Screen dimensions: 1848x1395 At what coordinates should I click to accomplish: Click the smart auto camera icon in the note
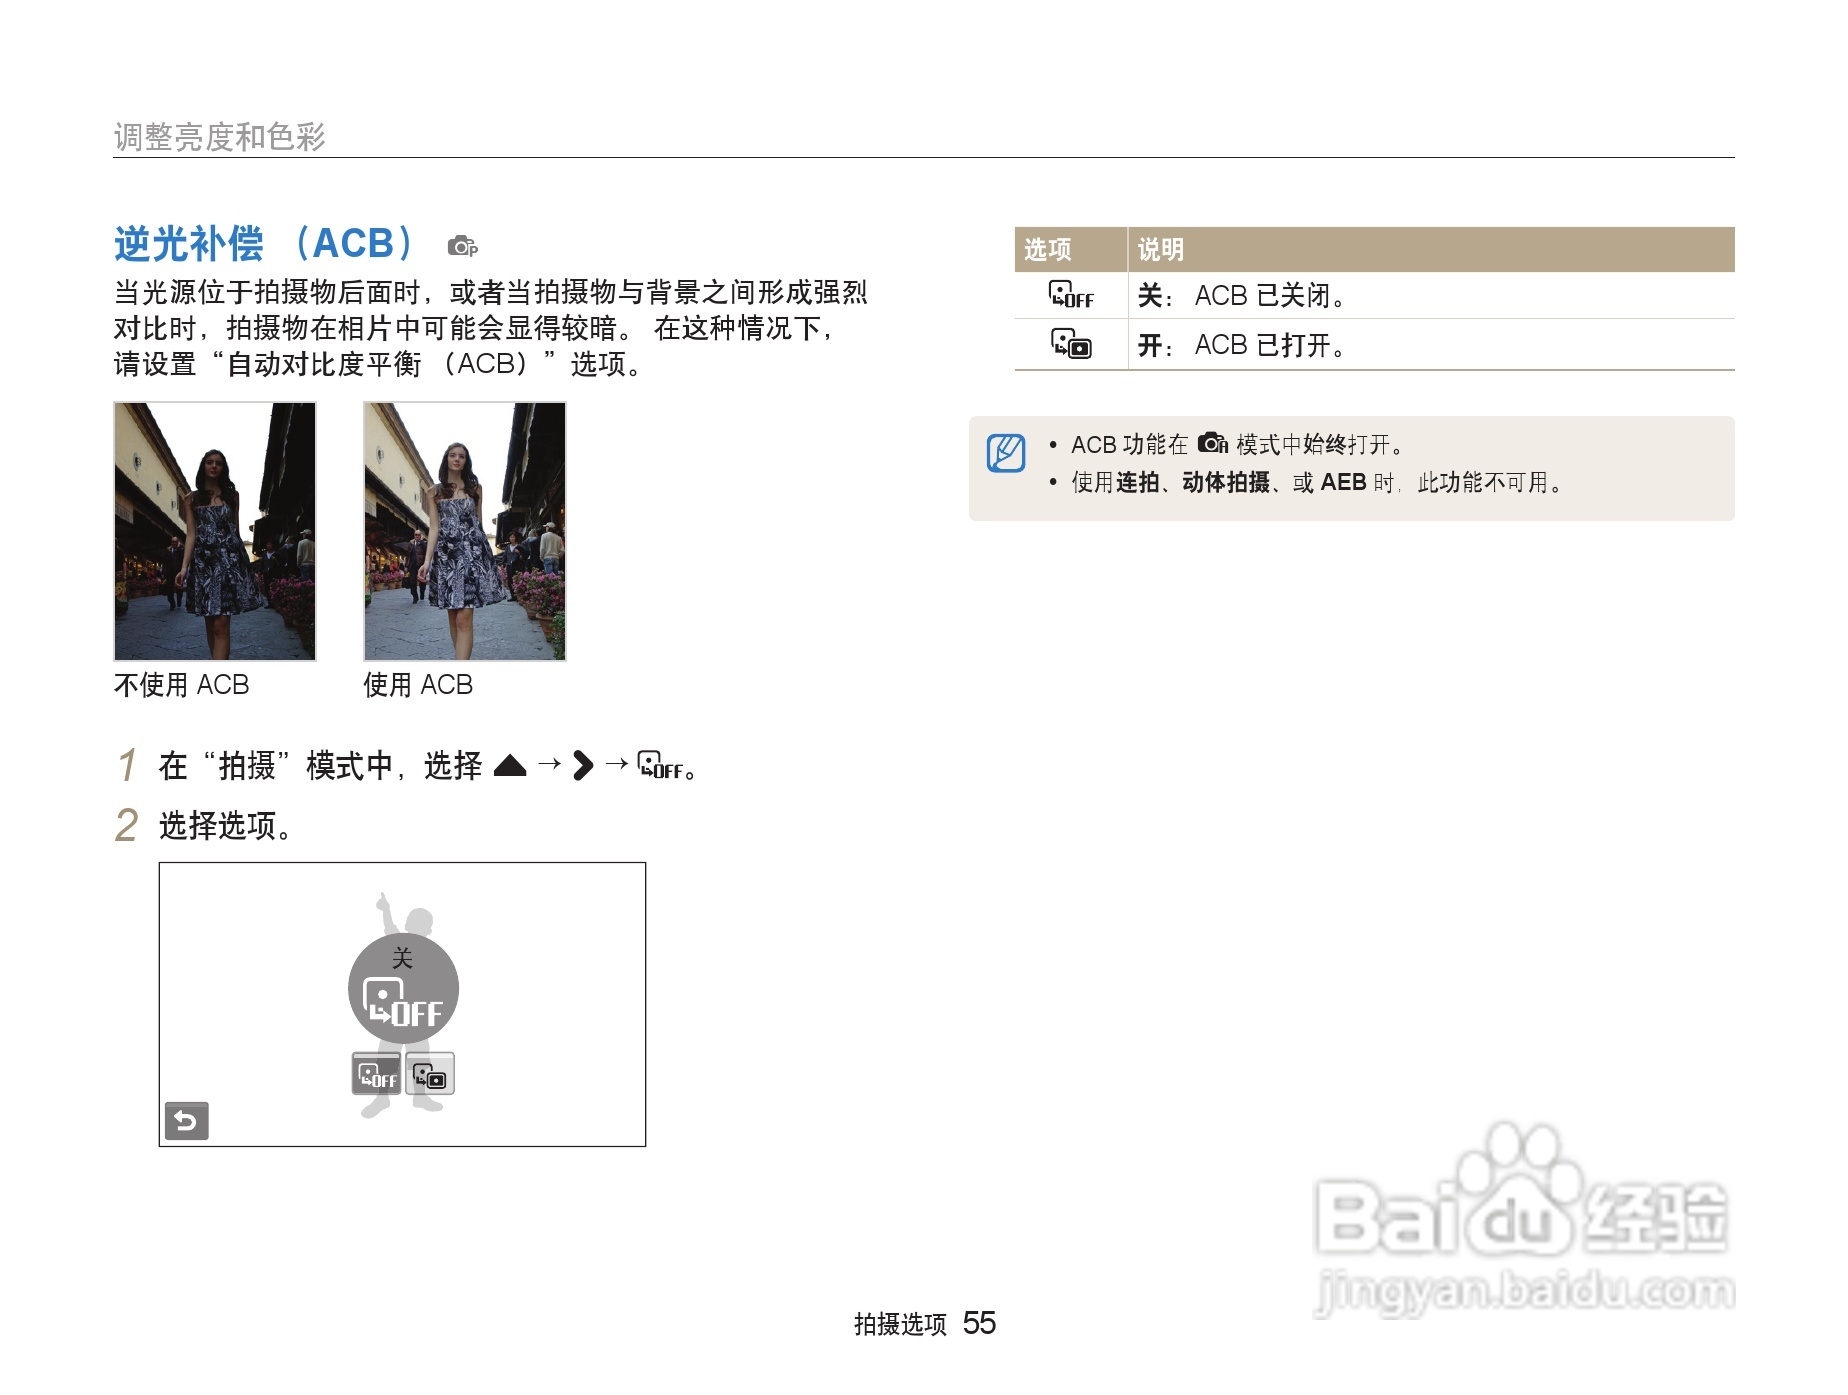click(1212, 443)
